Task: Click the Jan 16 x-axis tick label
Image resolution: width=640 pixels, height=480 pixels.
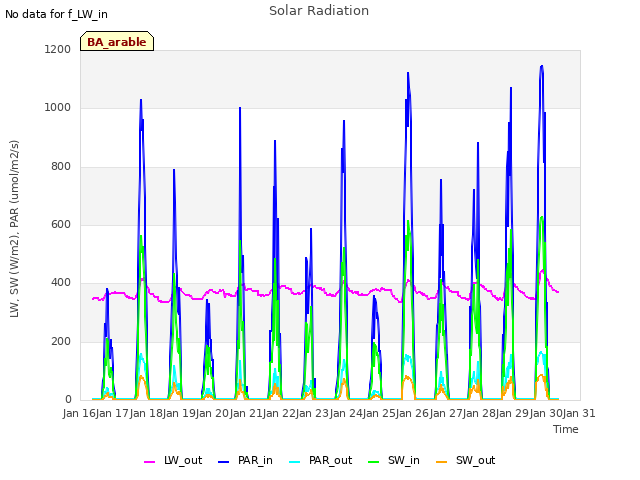Action: 79,413
